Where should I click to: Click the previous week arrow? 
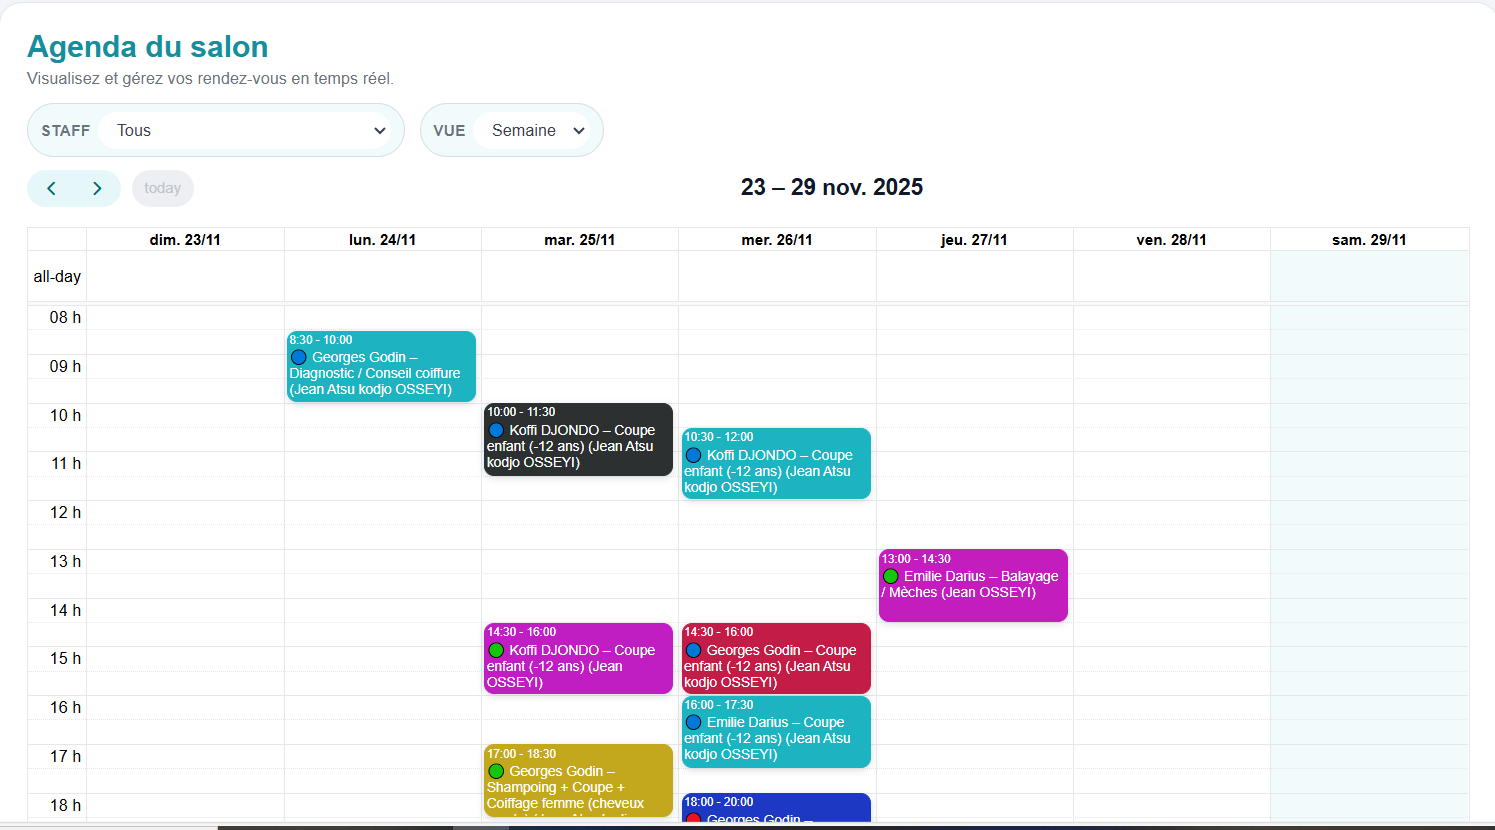52,188
